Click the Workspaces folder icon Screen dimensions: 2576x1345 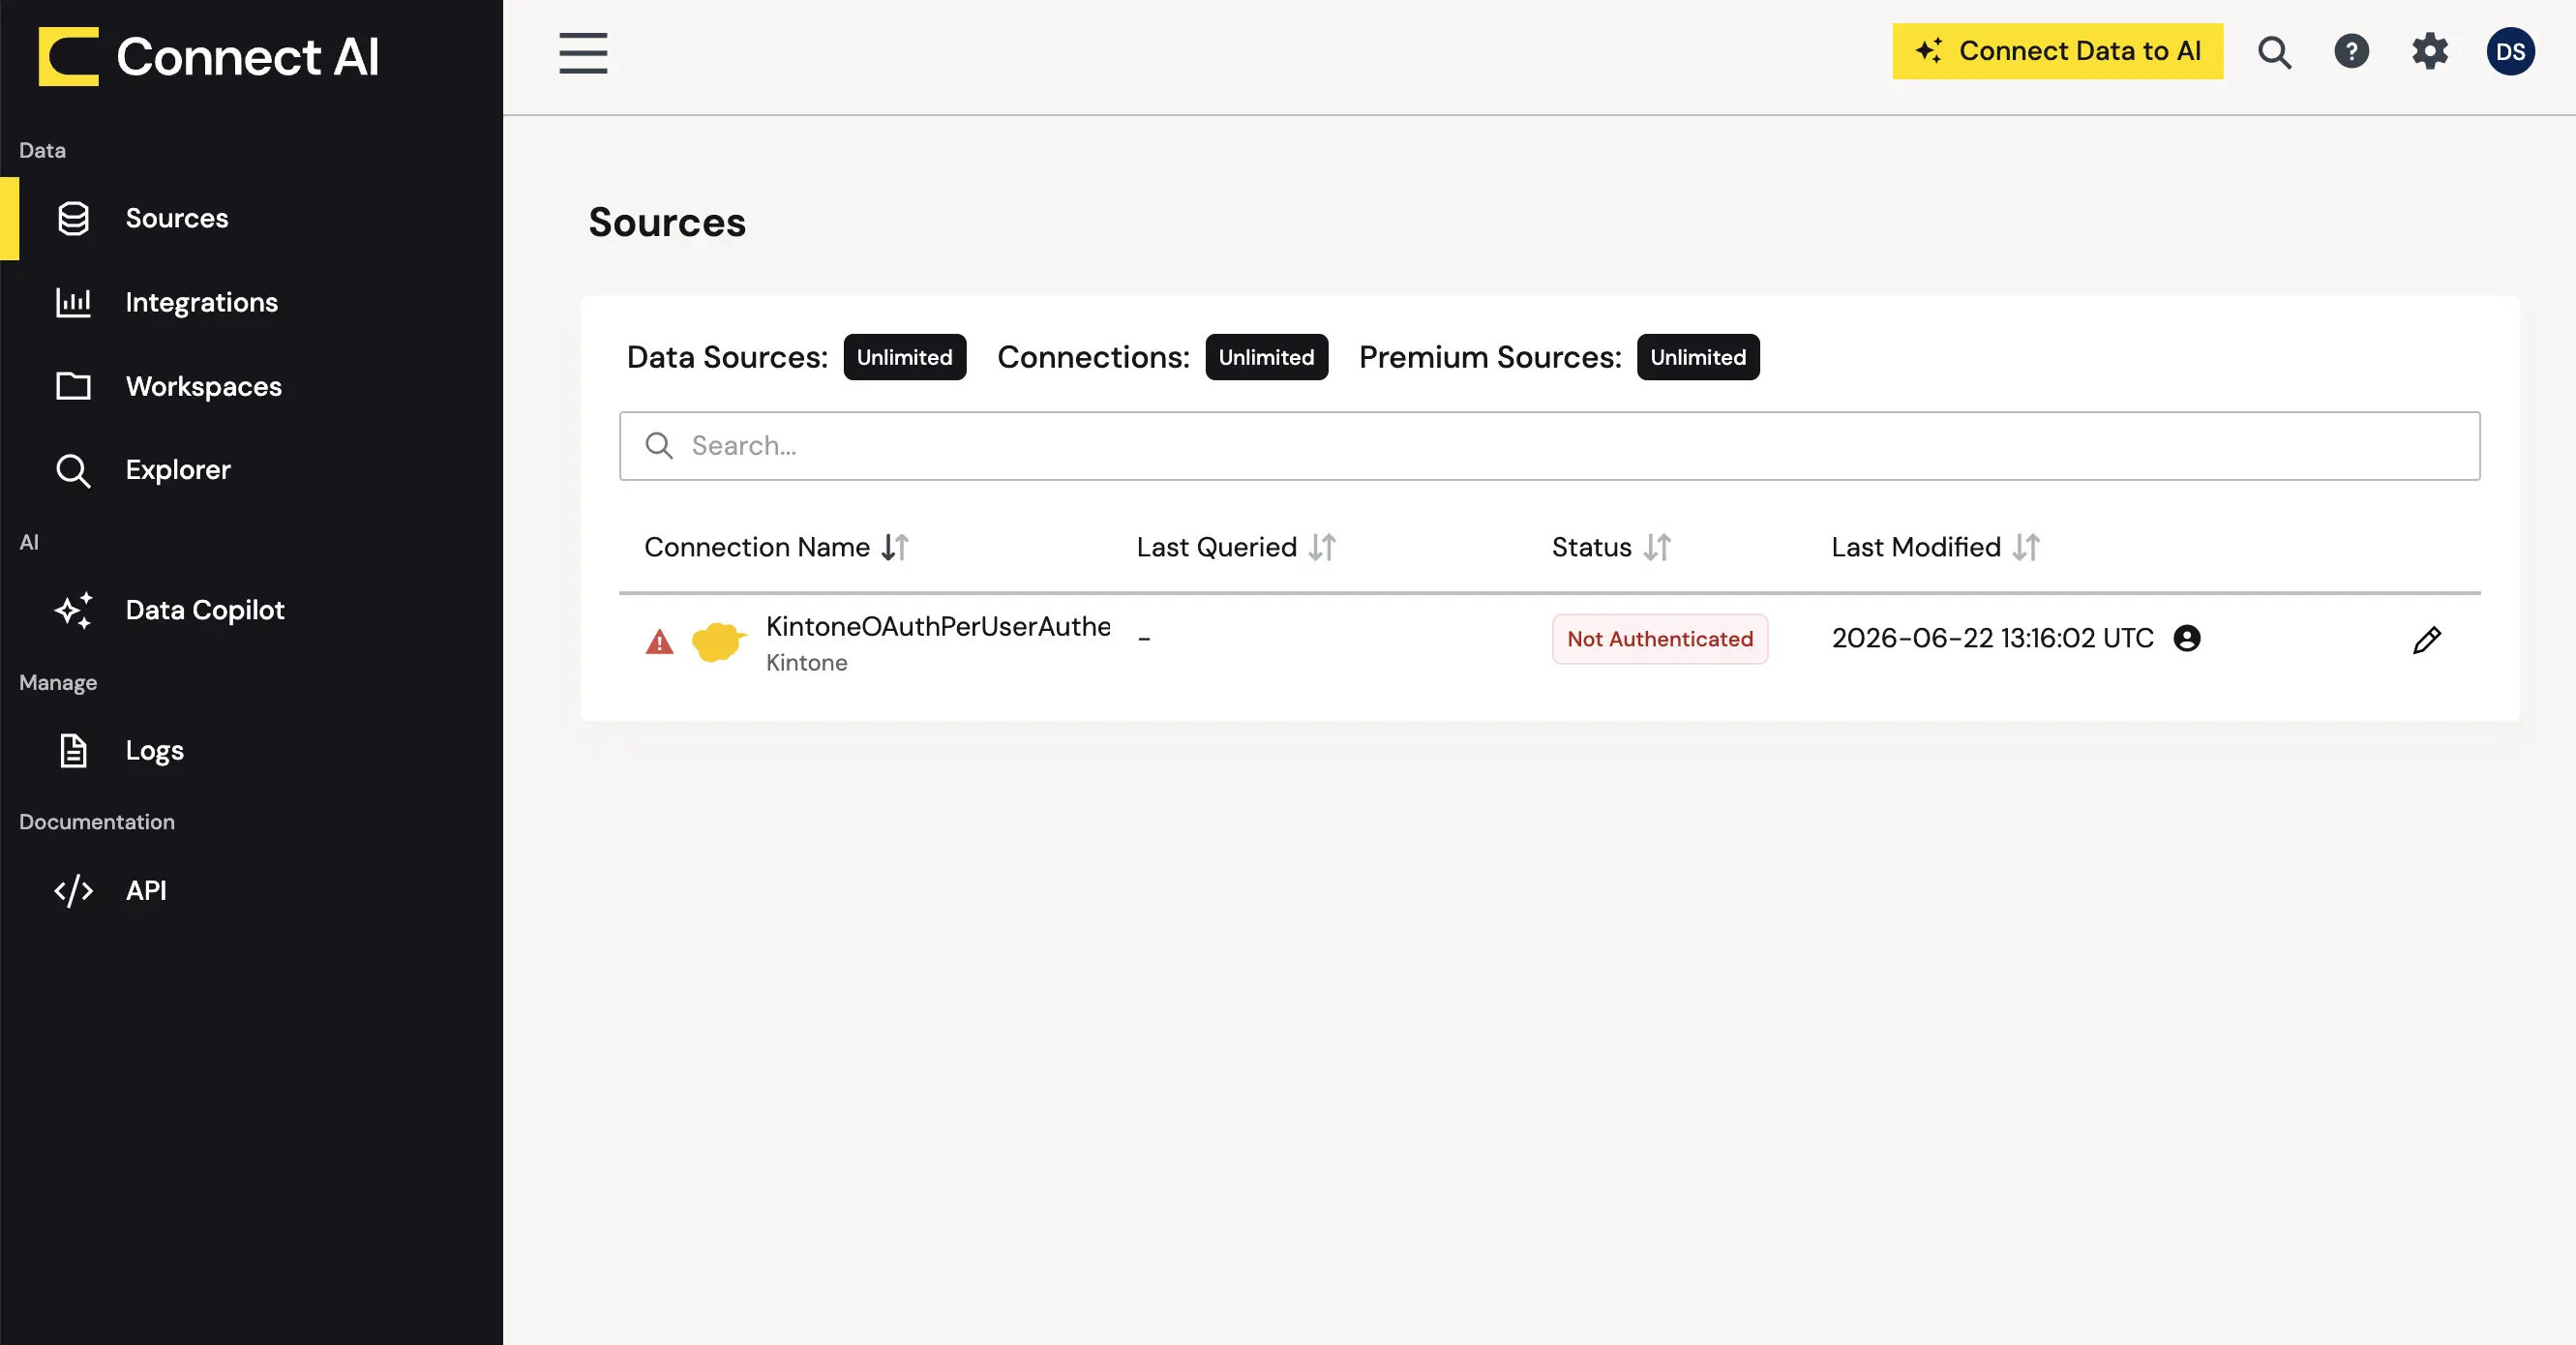point(73,386)
